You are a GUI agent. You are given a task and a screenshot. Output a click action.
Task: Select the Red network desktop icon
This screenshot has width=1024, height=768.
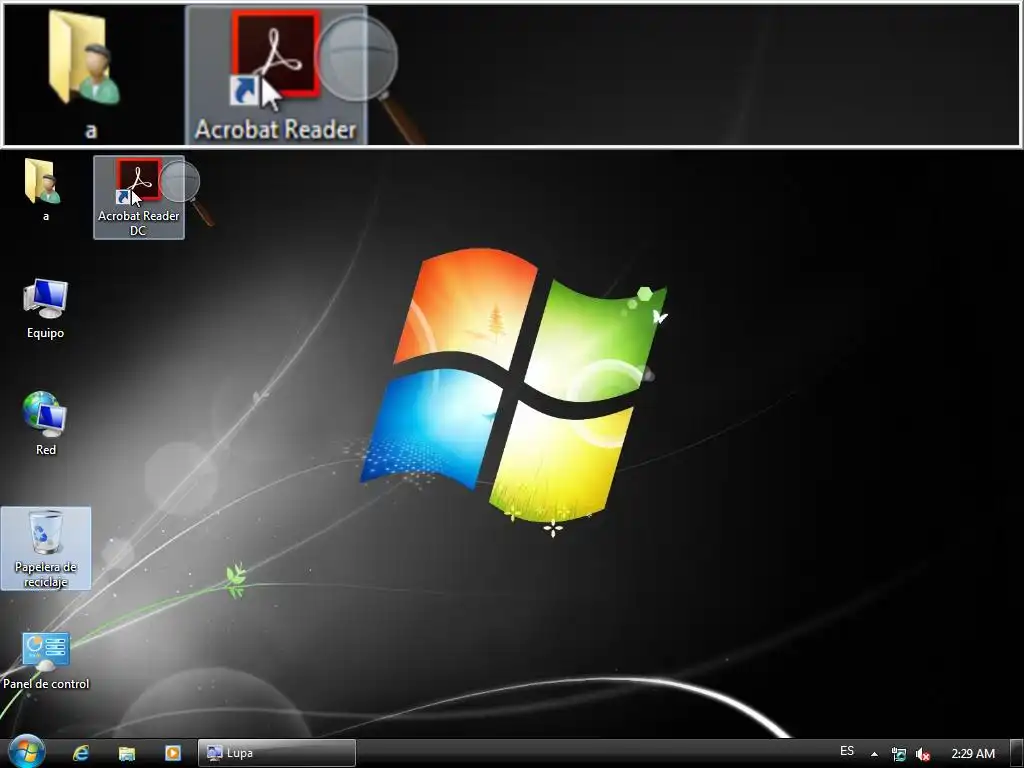pyautogui.click(x=45, y=423)
